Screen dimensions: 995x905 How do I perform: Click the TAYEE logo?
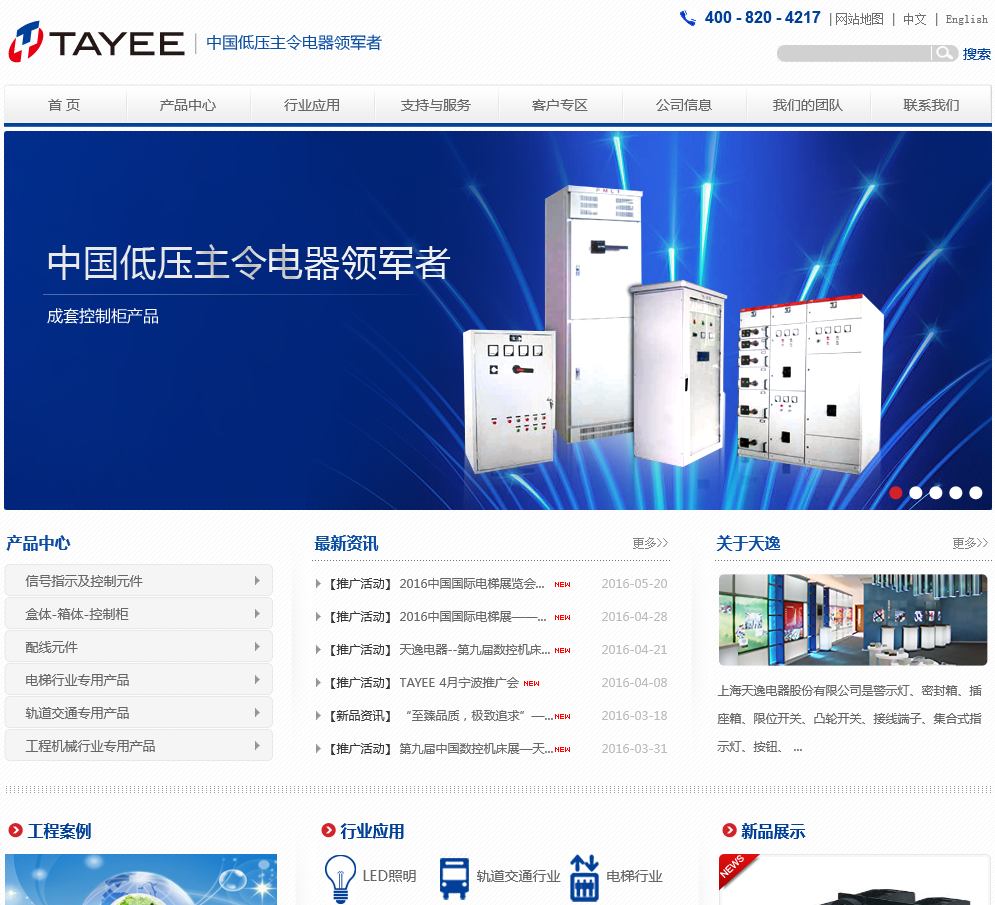pyautogui.click(x=96, y=42)
